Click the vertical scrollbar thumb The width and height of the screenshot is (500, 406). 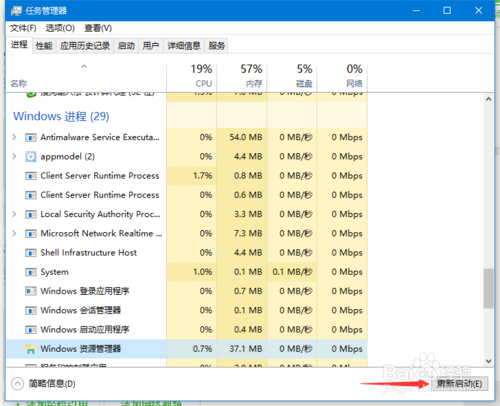(x=489, y=288)
